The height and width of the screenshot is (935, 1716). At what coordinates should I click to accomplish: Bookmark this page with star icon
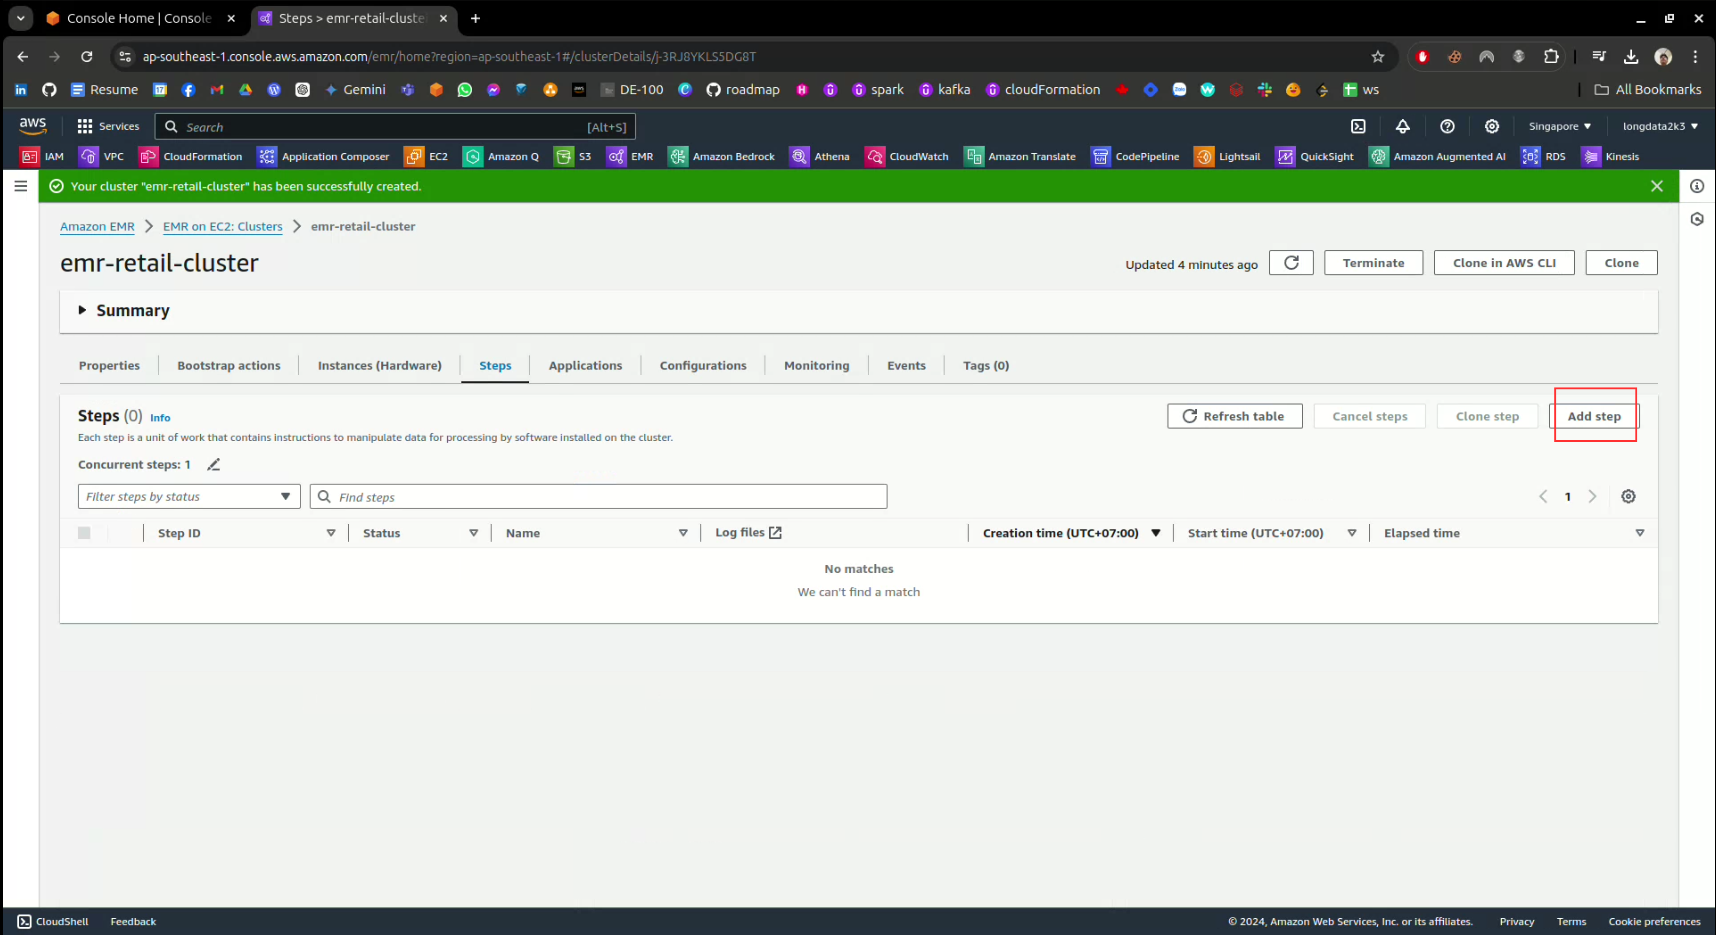(1378, 57)
